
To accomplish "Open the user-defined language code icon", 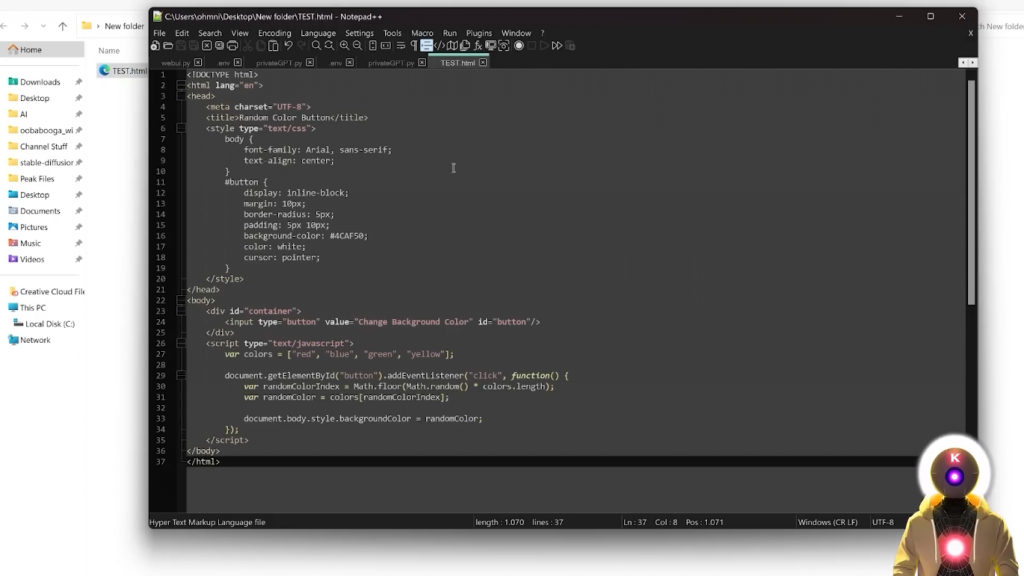I will (440, 46).
